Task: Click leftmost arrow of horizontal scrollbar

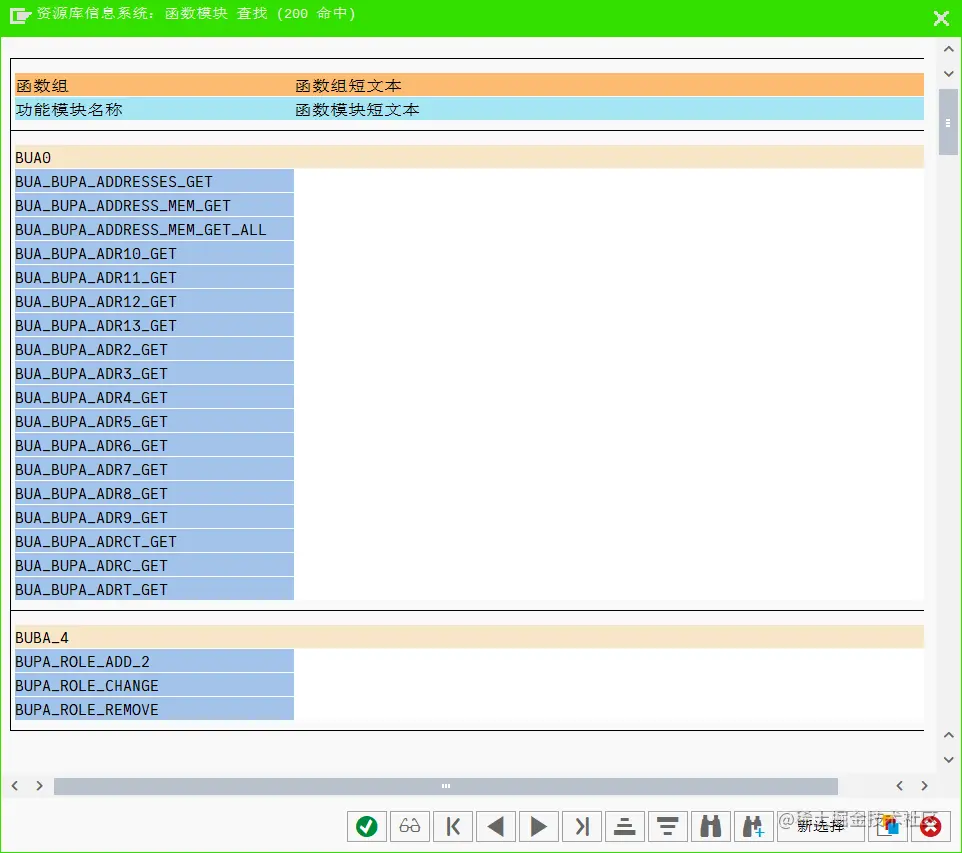Action: (15, 785)
